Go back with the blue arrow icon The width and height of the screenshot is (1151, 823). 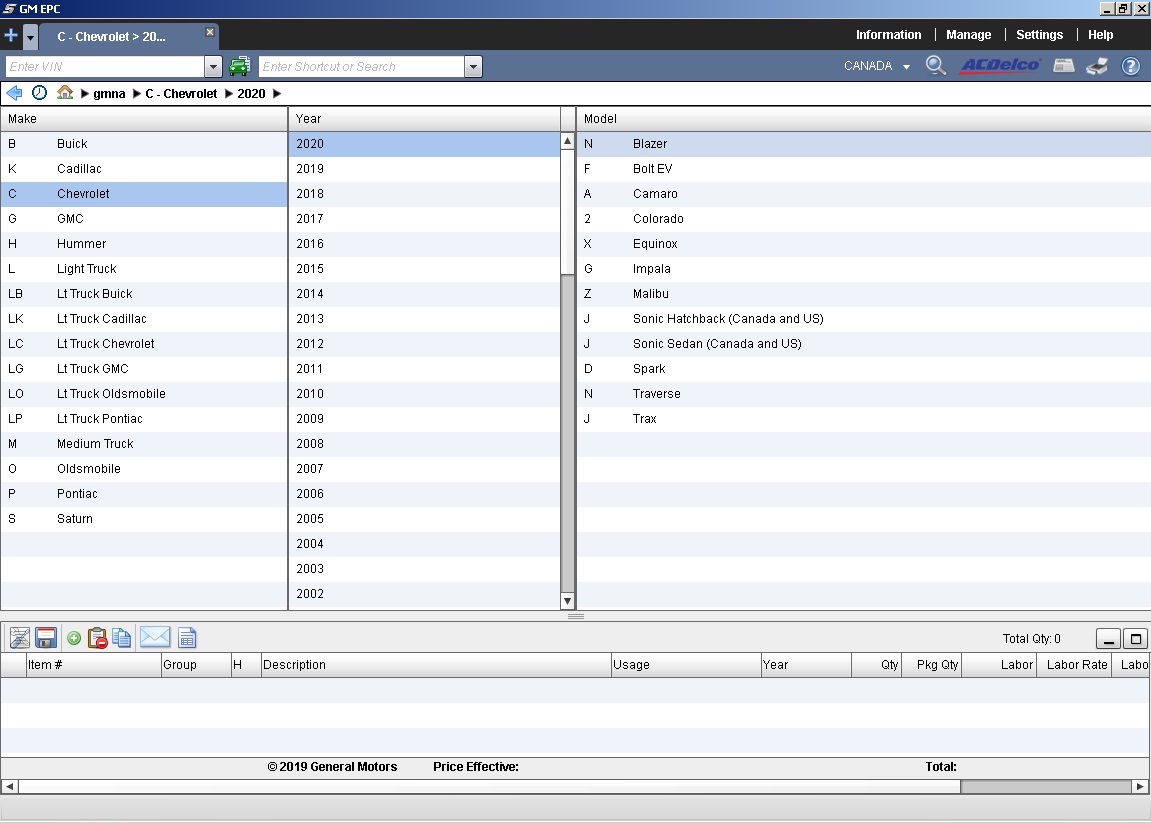14,93
